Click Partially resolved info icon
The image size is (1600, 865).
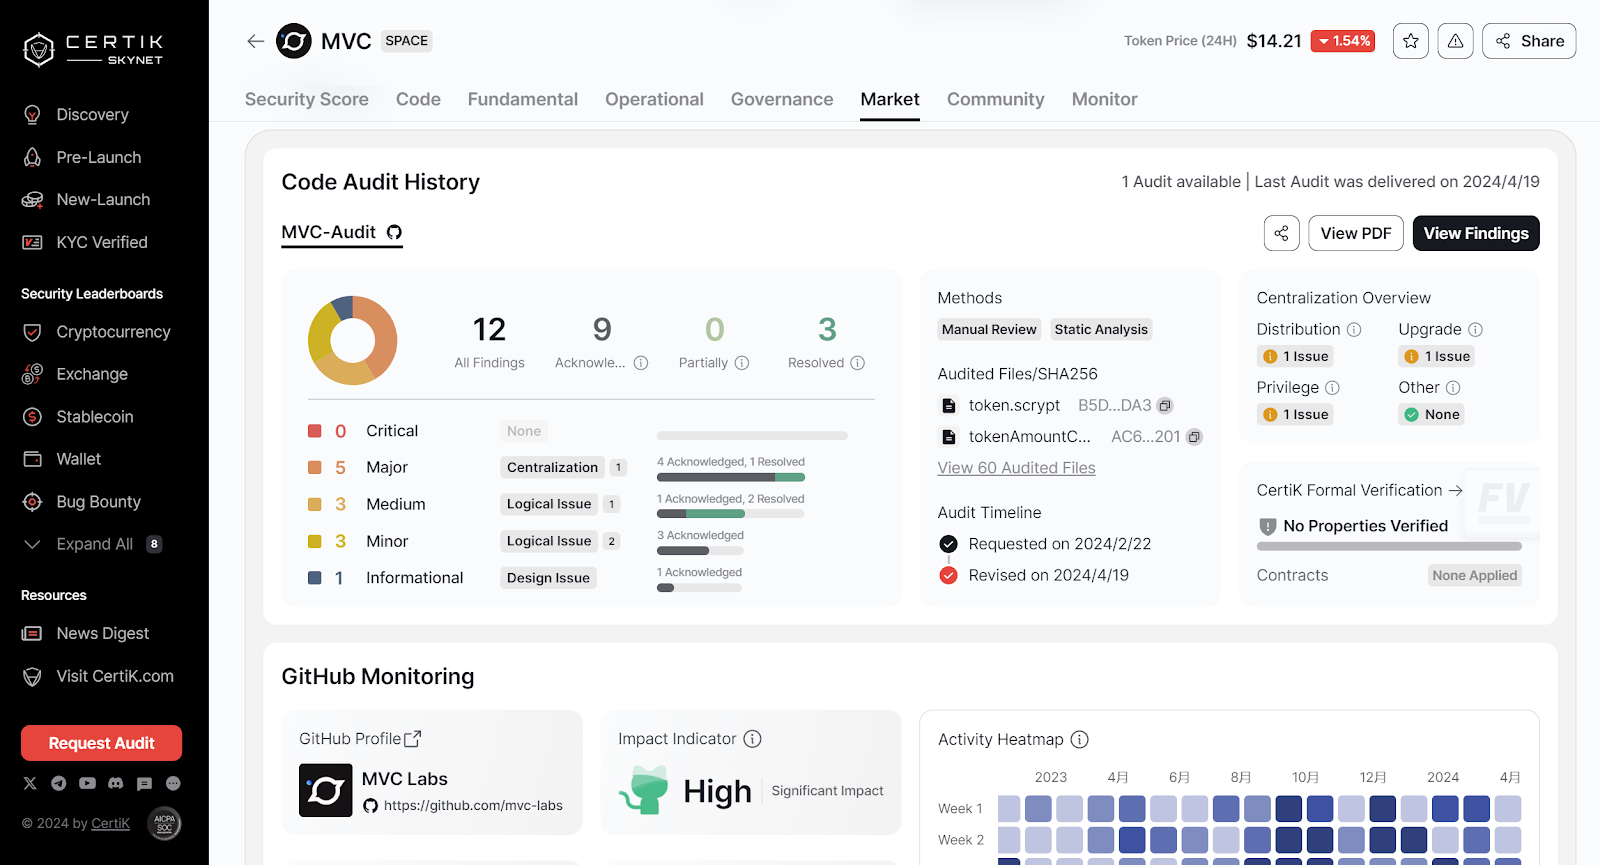point(742,363)
